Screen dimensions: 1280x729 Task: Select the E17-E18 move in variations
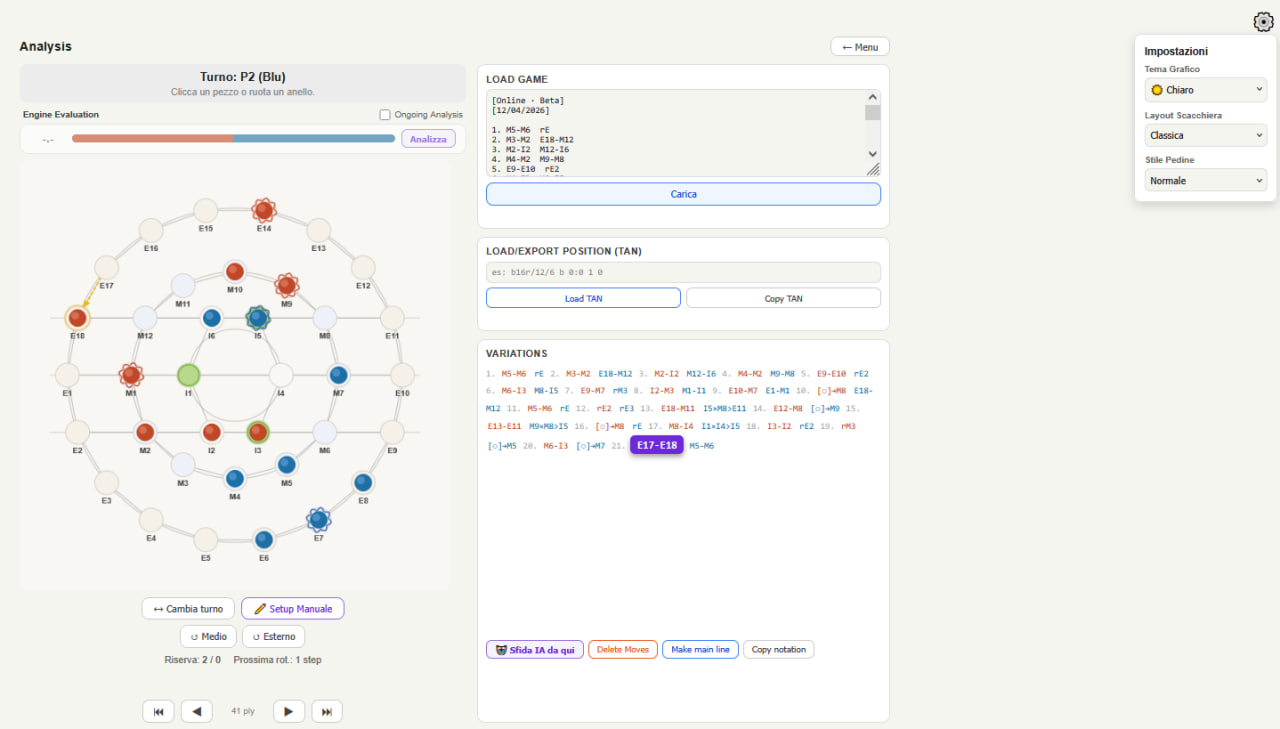click(656, 445)
